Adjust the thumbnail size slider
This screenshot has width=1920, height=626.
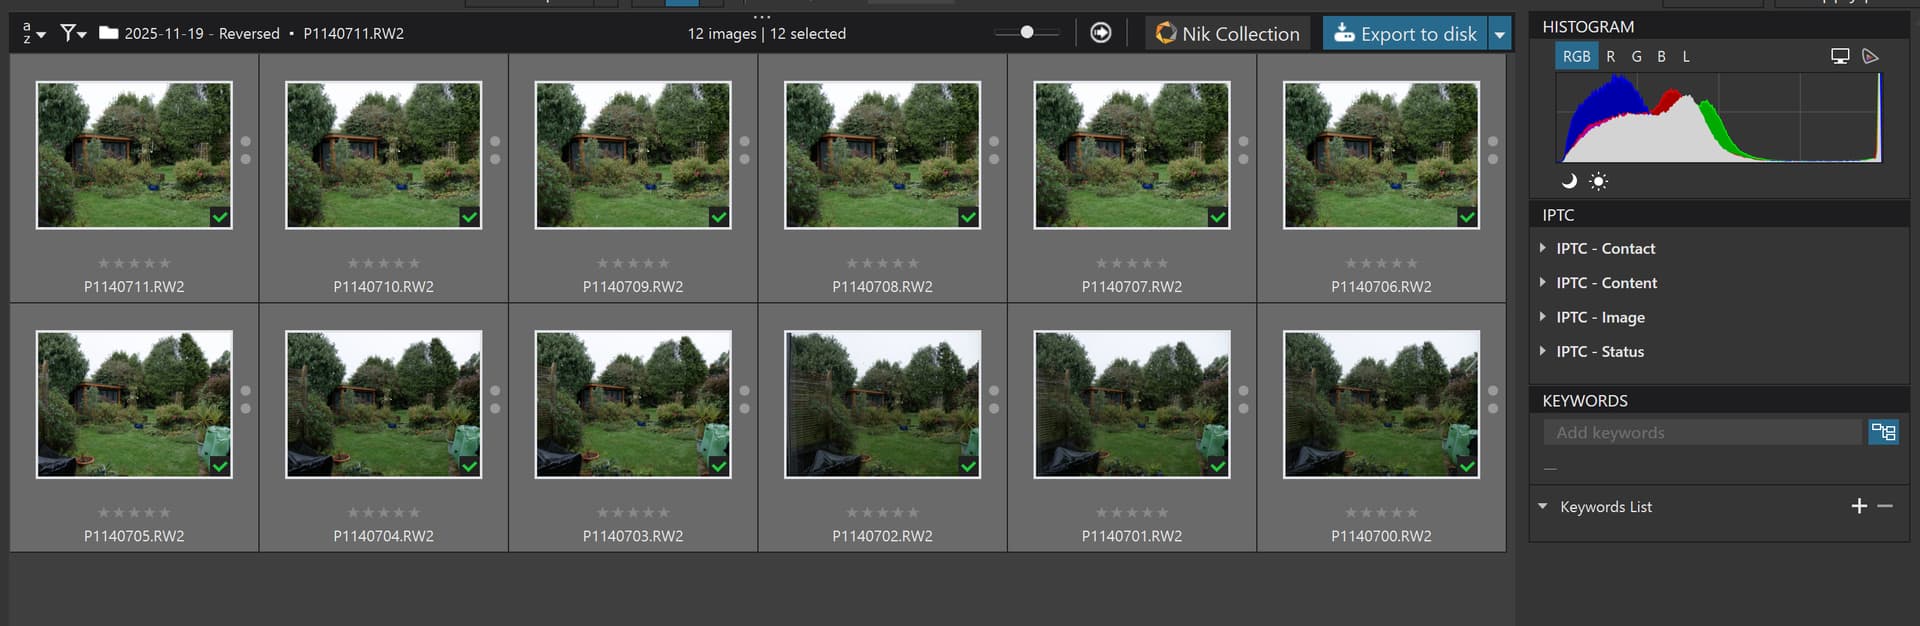(x=1027, y=33)
